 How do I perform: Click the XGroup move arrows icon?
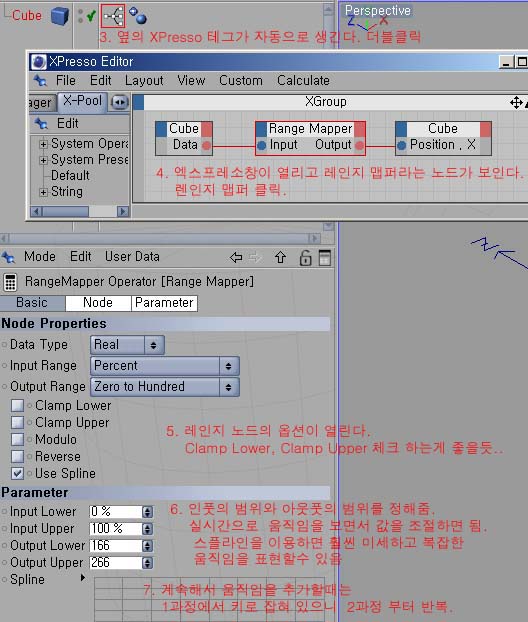tap(516, 103)
